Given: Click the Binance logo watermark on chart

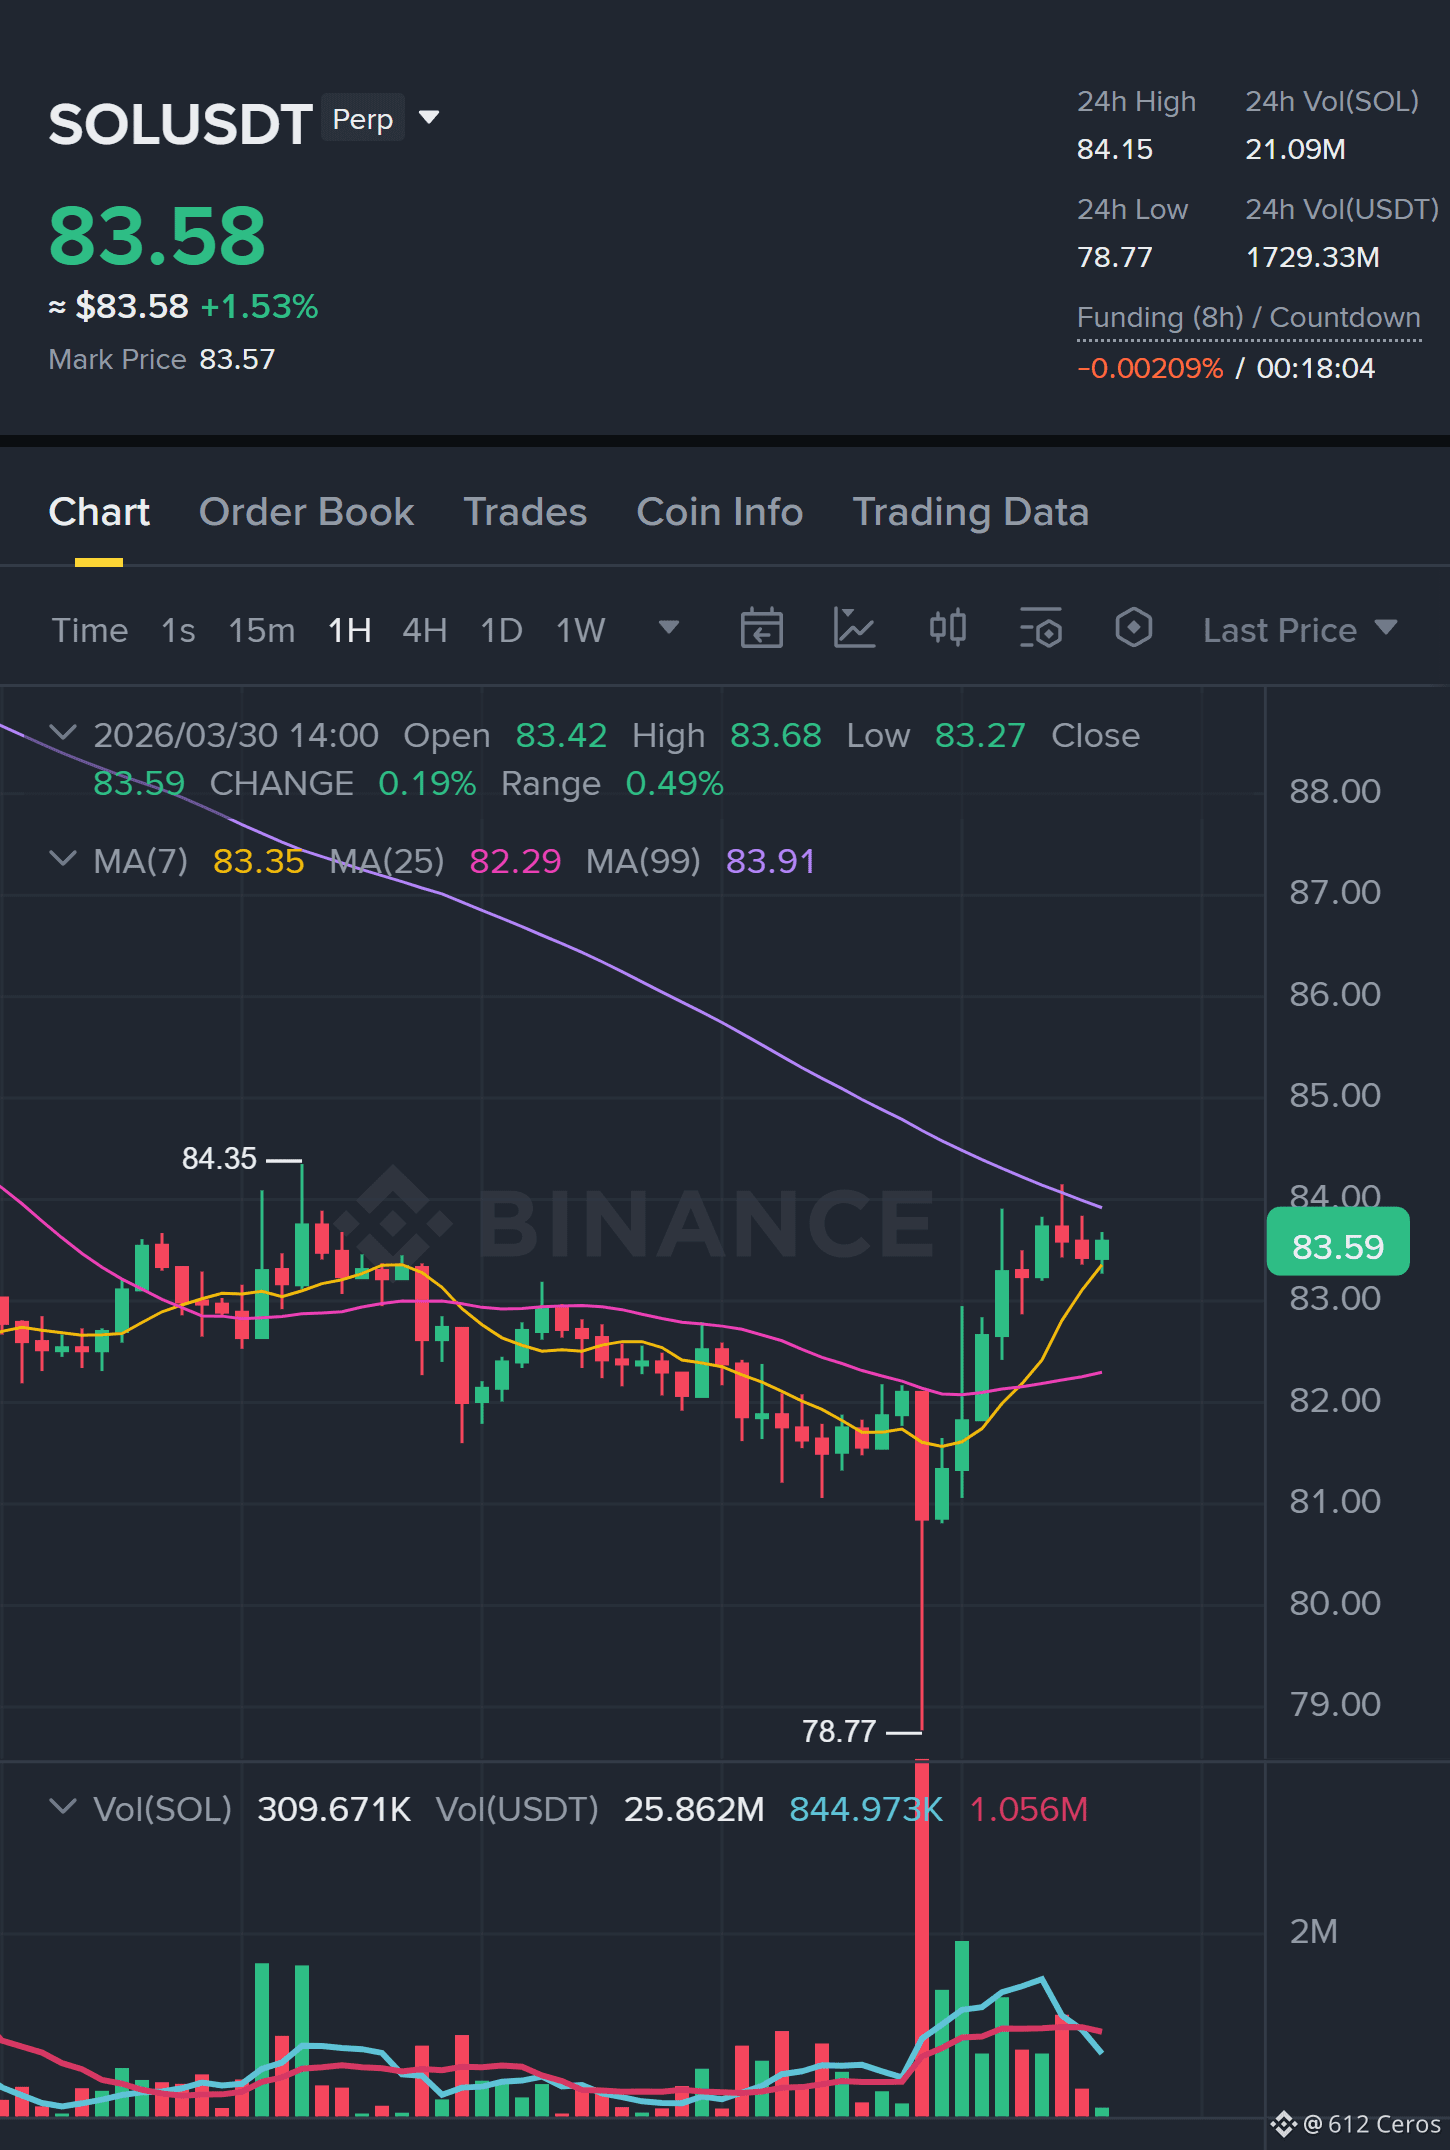Looking at the screenshot, I should click(635, 1222).
